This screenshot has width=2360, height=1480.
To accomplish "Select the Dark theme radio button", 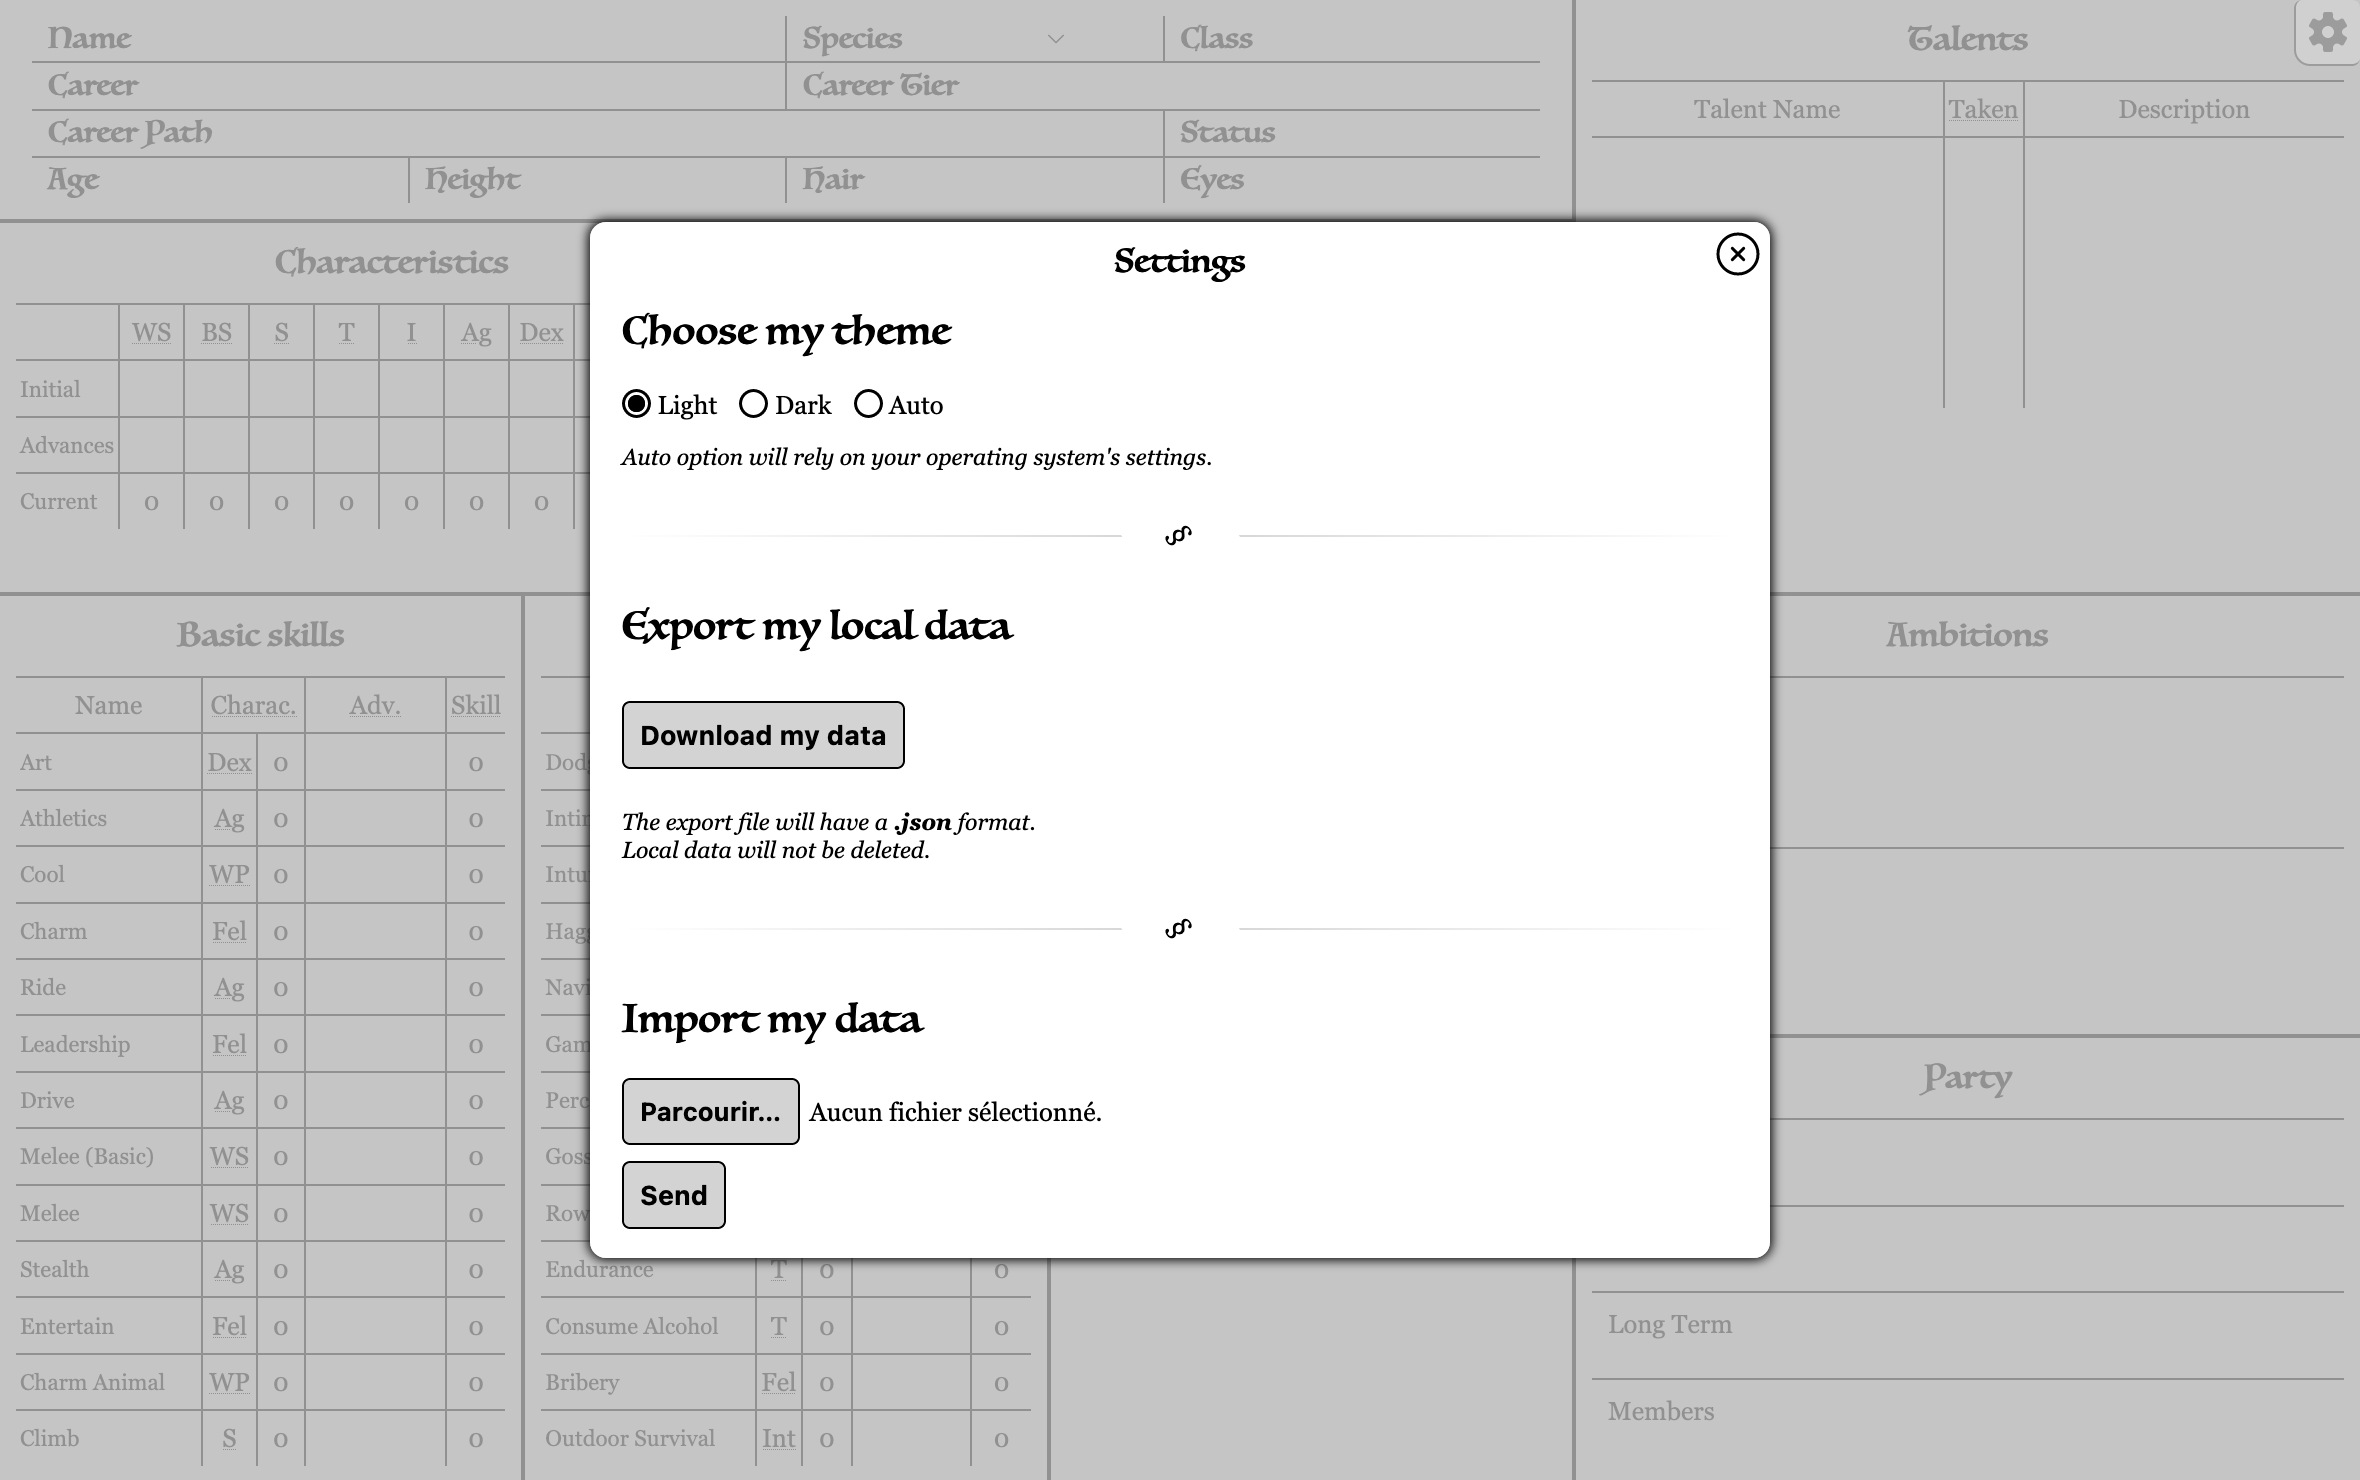I will [x=753, y=404].
